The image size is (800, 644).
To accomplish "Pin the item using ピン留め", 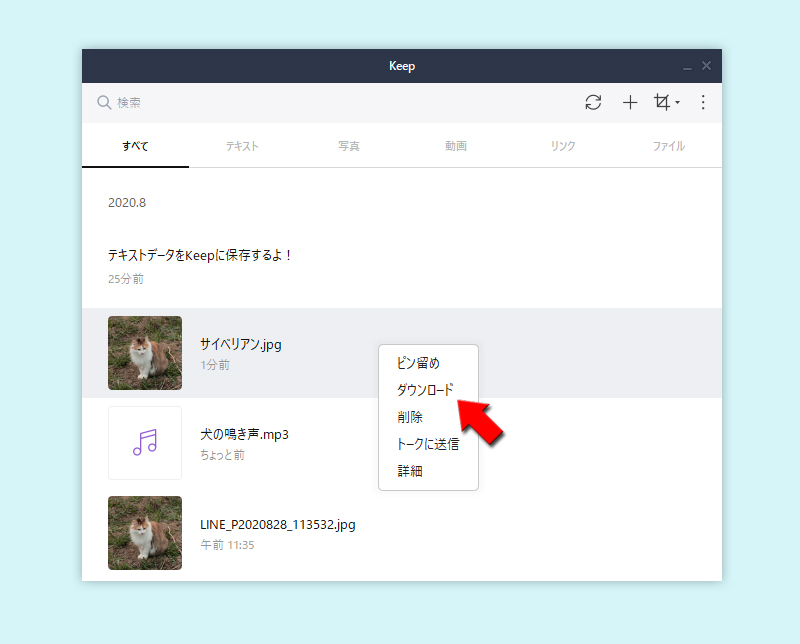I will 413,363.
